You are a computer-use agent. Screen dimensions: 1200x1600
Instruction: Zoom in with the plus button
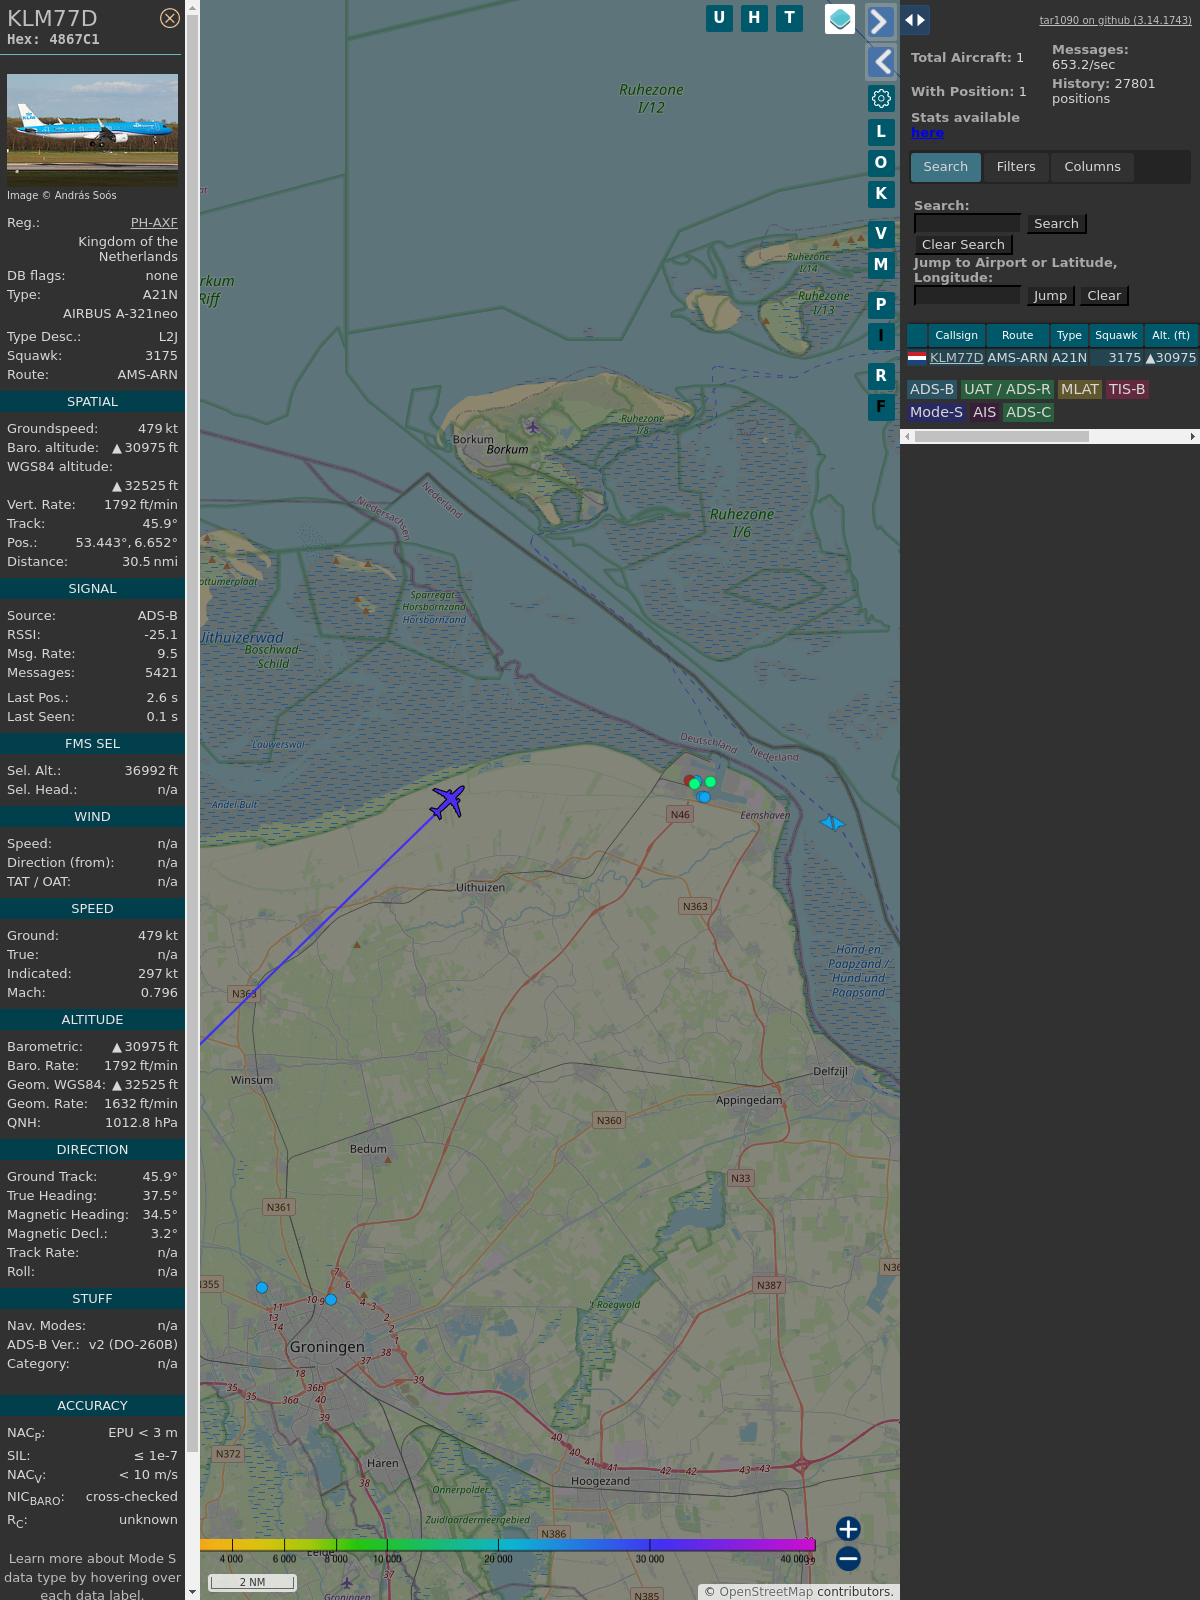[x=848, y=1529]
